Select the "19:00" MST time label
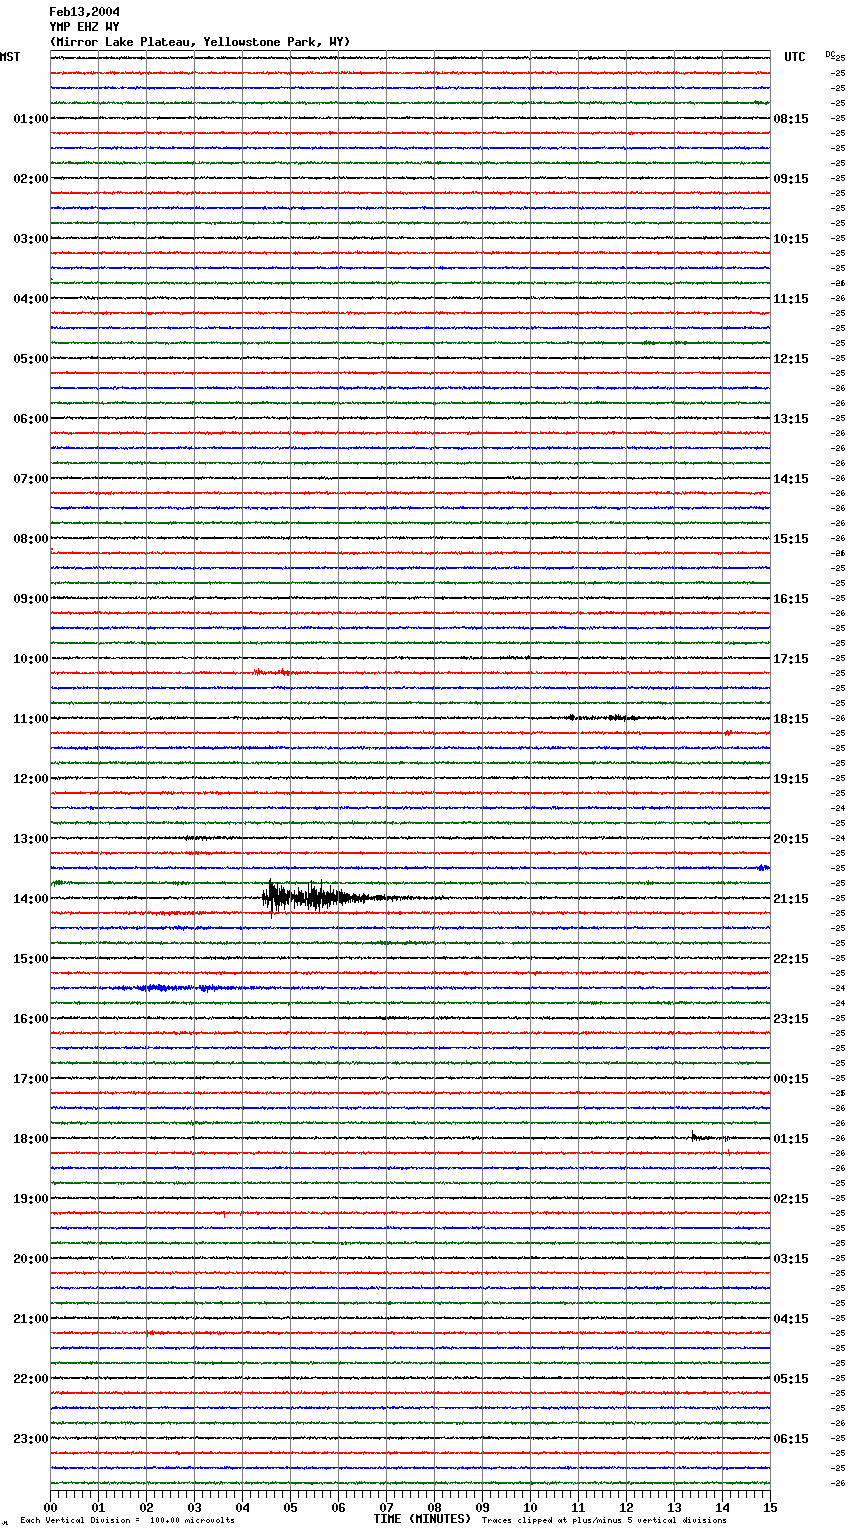 [x=31, y=1199]
